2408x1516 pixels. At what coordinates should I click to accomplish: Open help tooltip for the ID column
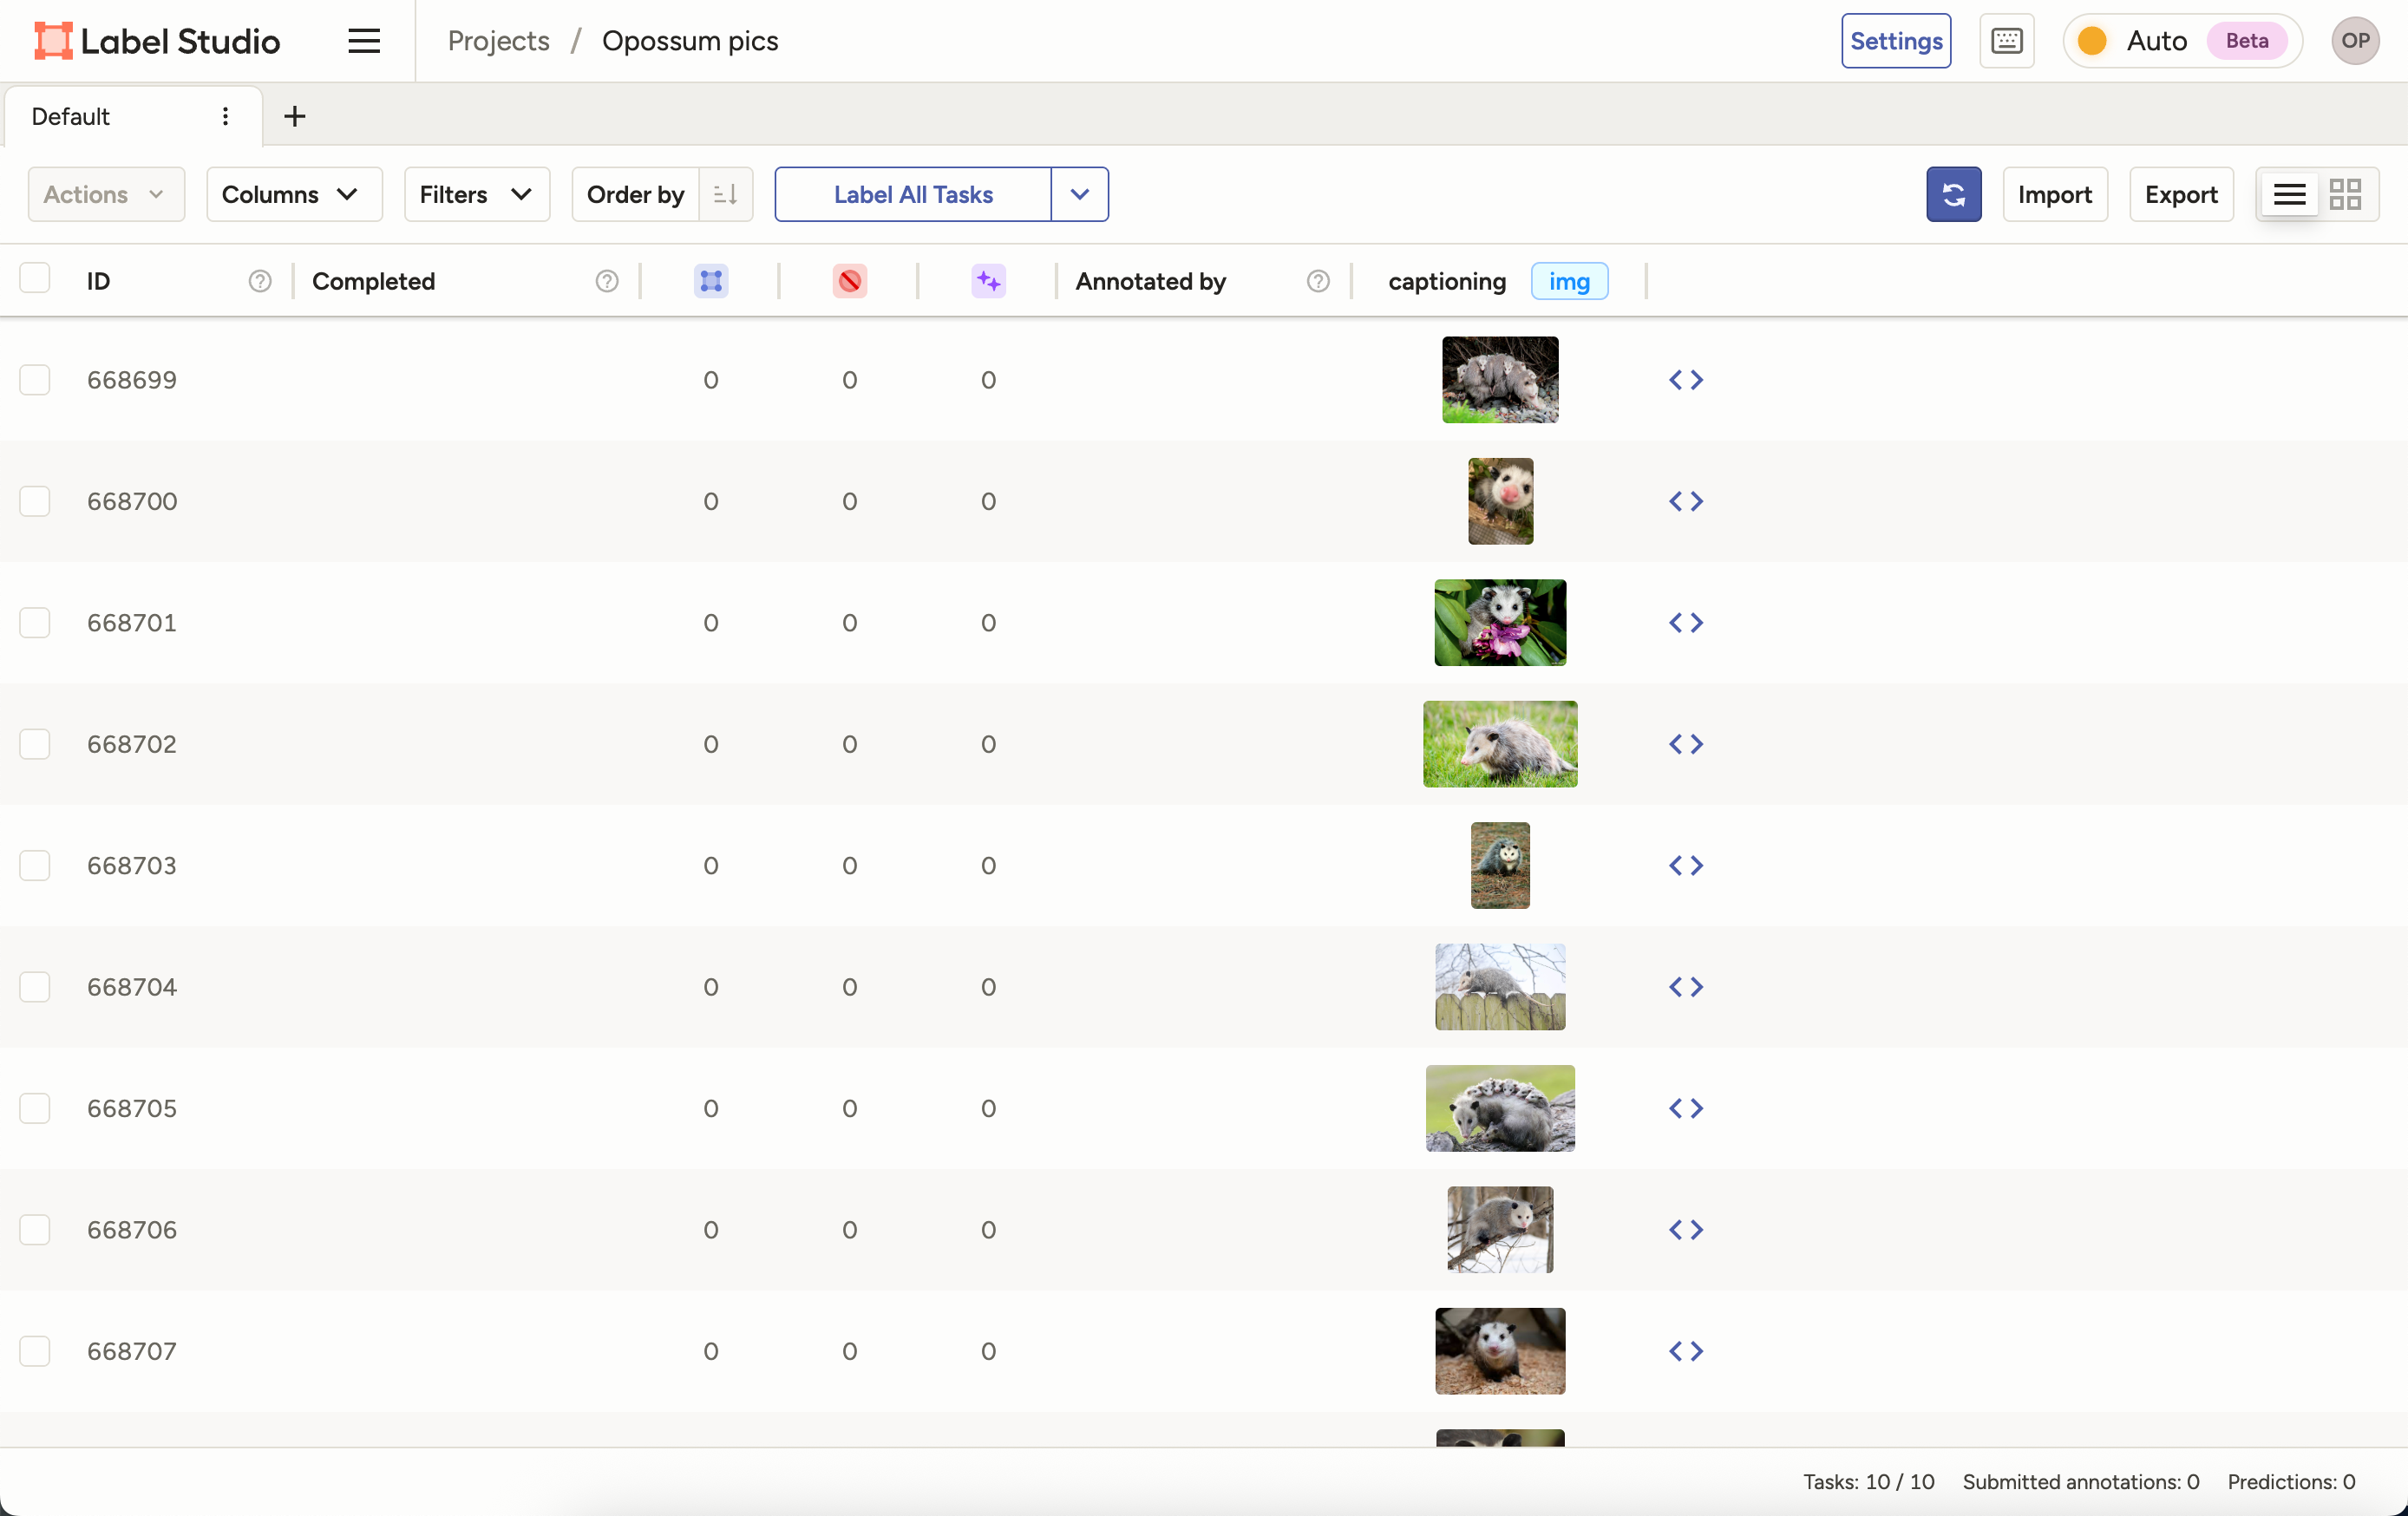260,281
